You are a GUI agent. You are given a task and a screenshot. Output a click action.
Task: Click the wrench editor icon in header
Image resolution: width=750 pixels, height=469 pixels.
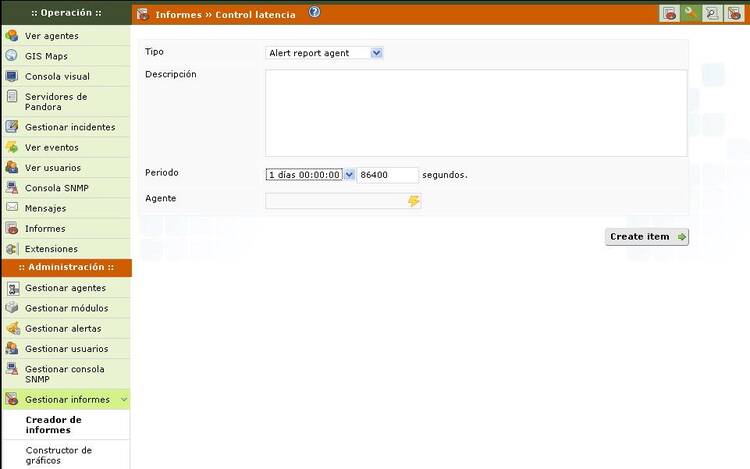pyautogui.click(x=691, y=14)
